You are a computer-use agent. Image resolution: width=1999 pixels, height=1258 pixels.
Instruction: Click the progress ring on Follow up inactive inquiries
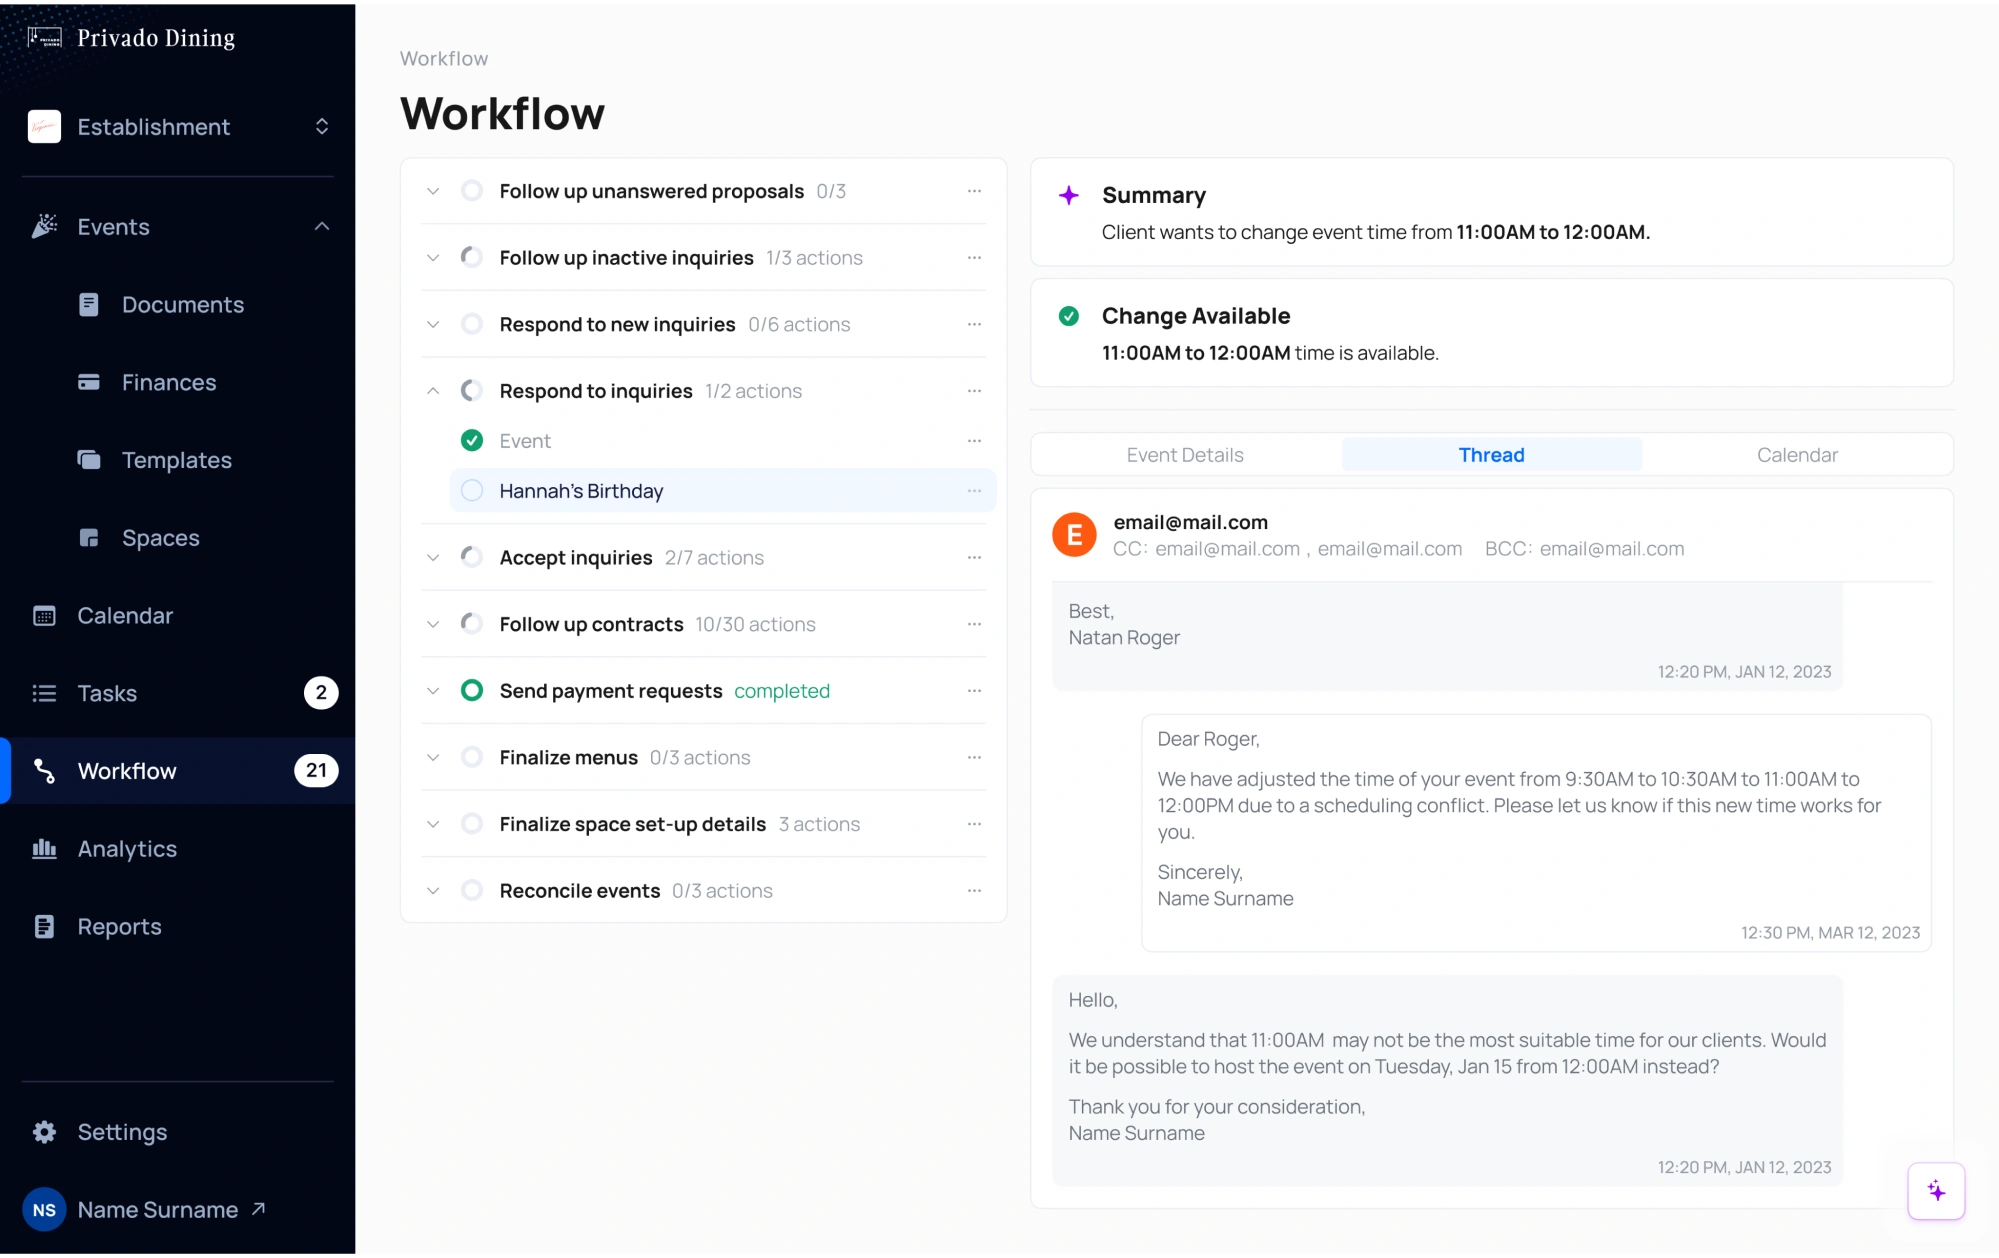coord(471,257)
